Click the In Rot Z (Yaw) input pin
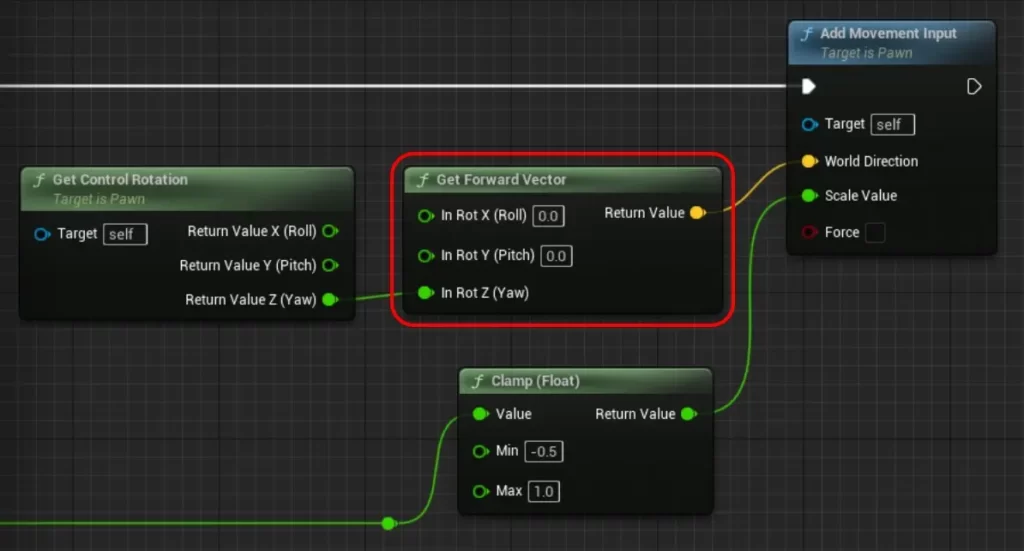The image size is (1024, 551). (x=425, y=293)
